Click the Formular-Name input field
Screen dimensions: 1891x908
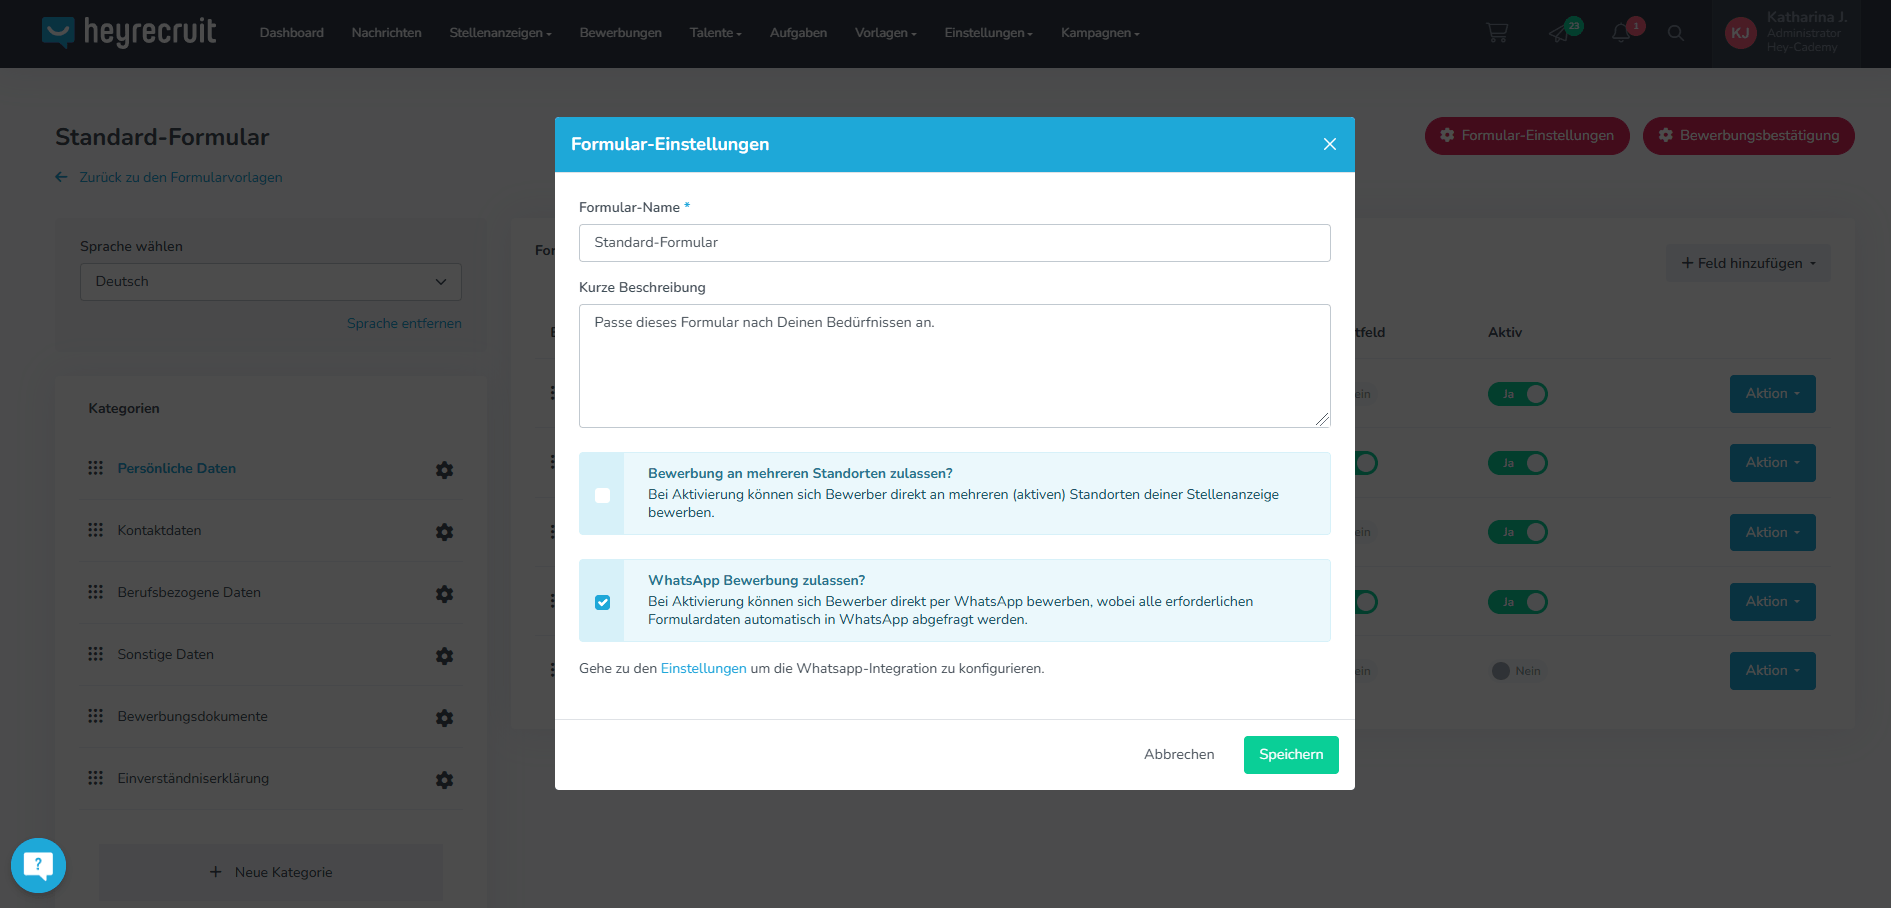coord(955,243)
